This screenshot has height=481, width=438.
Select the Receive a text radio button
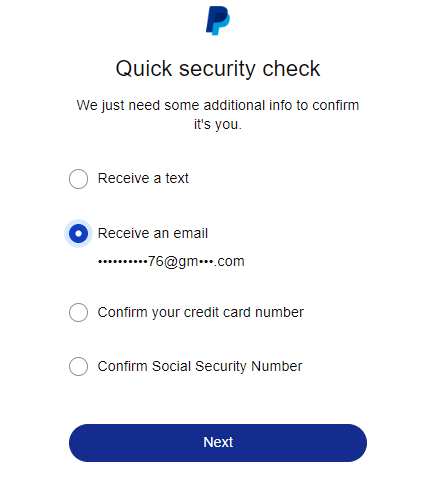point(78,179)
